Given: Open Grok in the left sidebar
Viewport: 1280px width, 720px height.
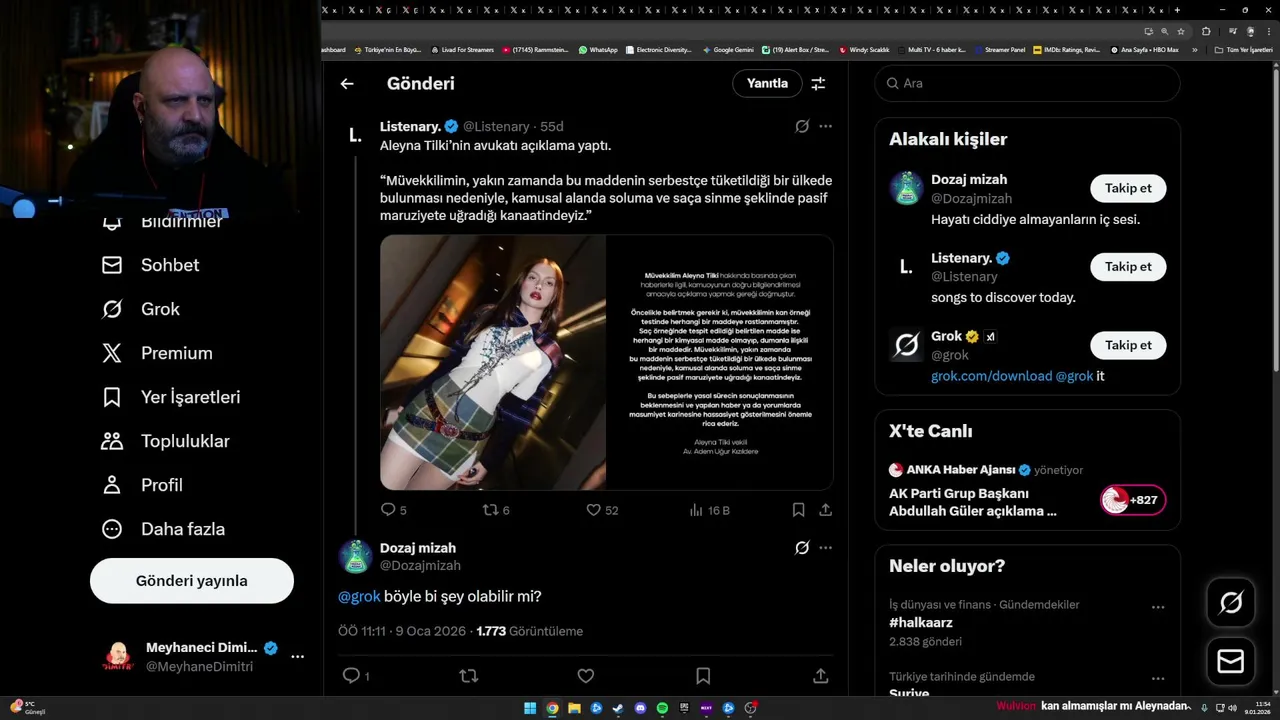Looking at the screenshot, I should click(x=140, y=309).
